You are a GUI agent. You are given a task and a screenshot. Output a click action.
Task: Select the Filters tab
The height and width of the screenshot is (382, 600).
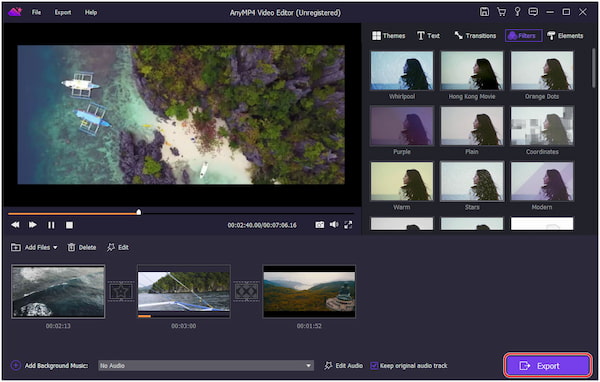coord(523,36)
